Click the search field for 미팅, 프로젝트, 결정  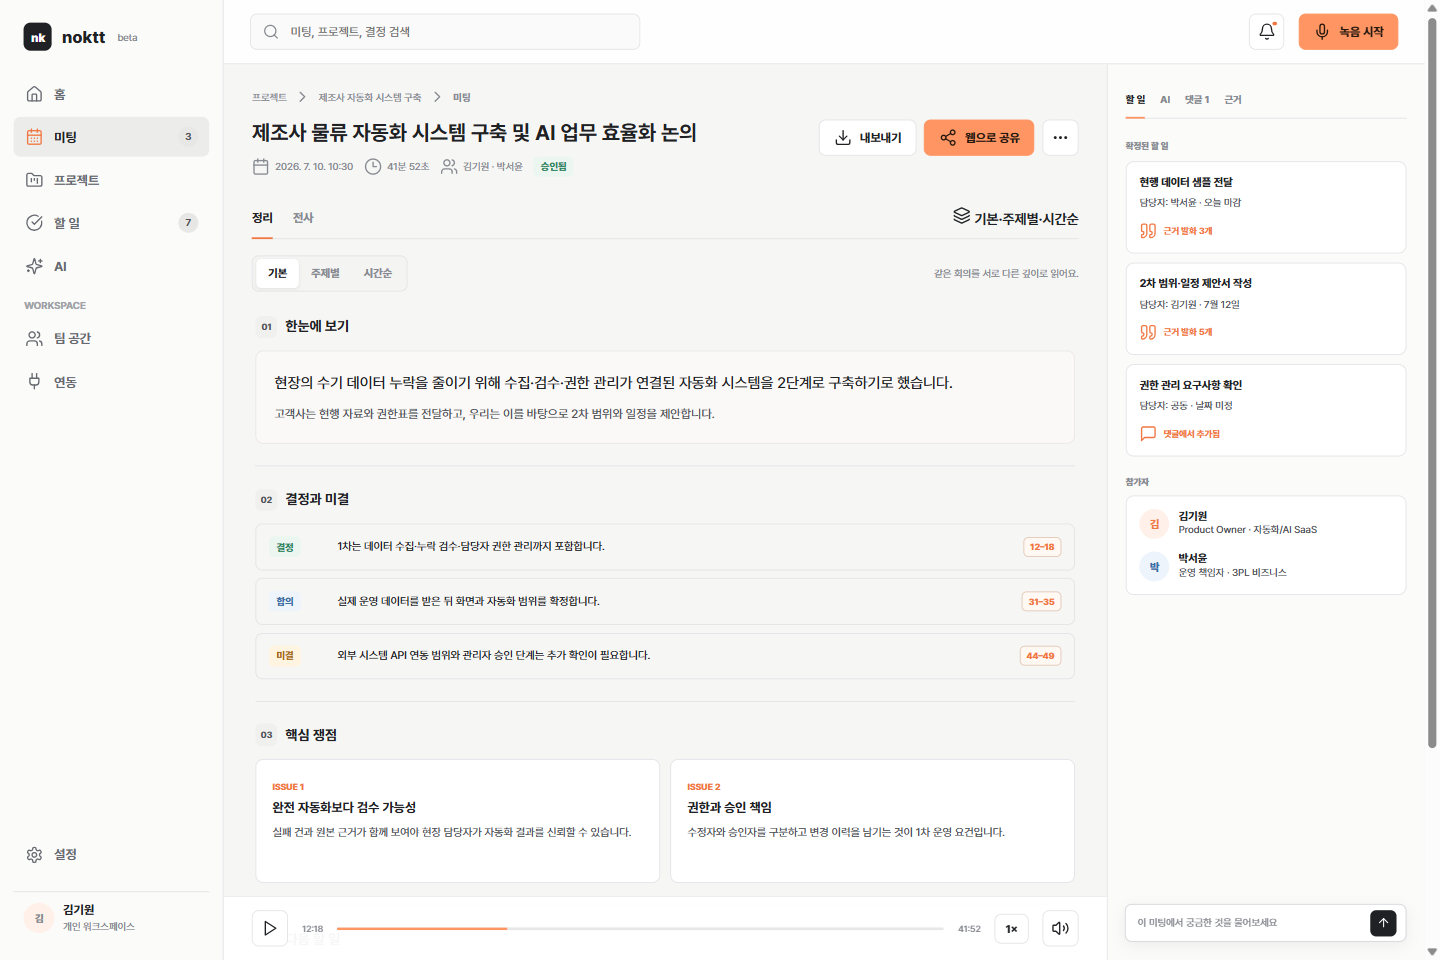tap(445, 32)
